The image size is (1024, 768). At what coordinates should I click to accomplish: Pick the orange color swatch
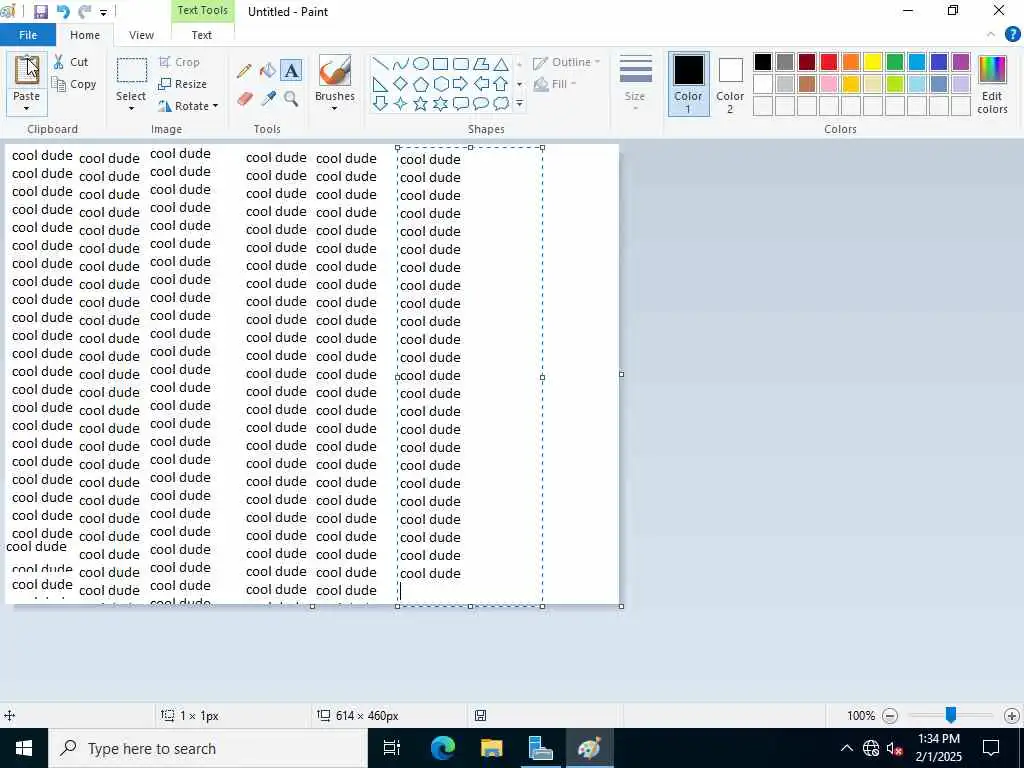(x=851, y=62)
